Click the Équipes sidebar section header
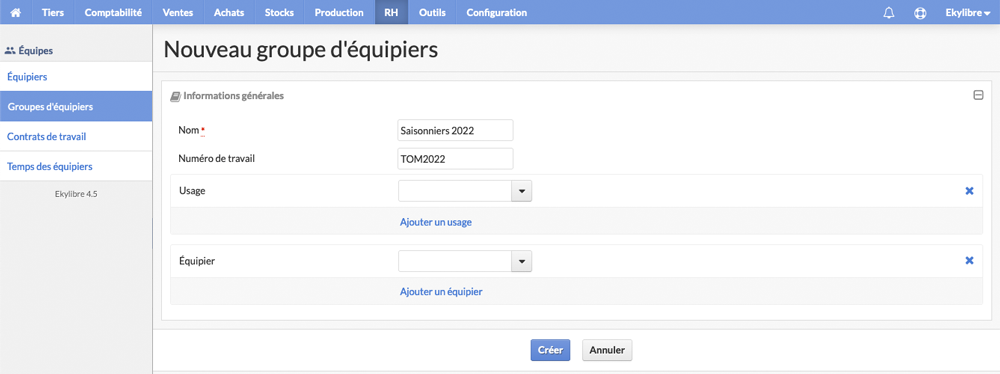The height and width of the screenshot is (374, 1000). 29,50
